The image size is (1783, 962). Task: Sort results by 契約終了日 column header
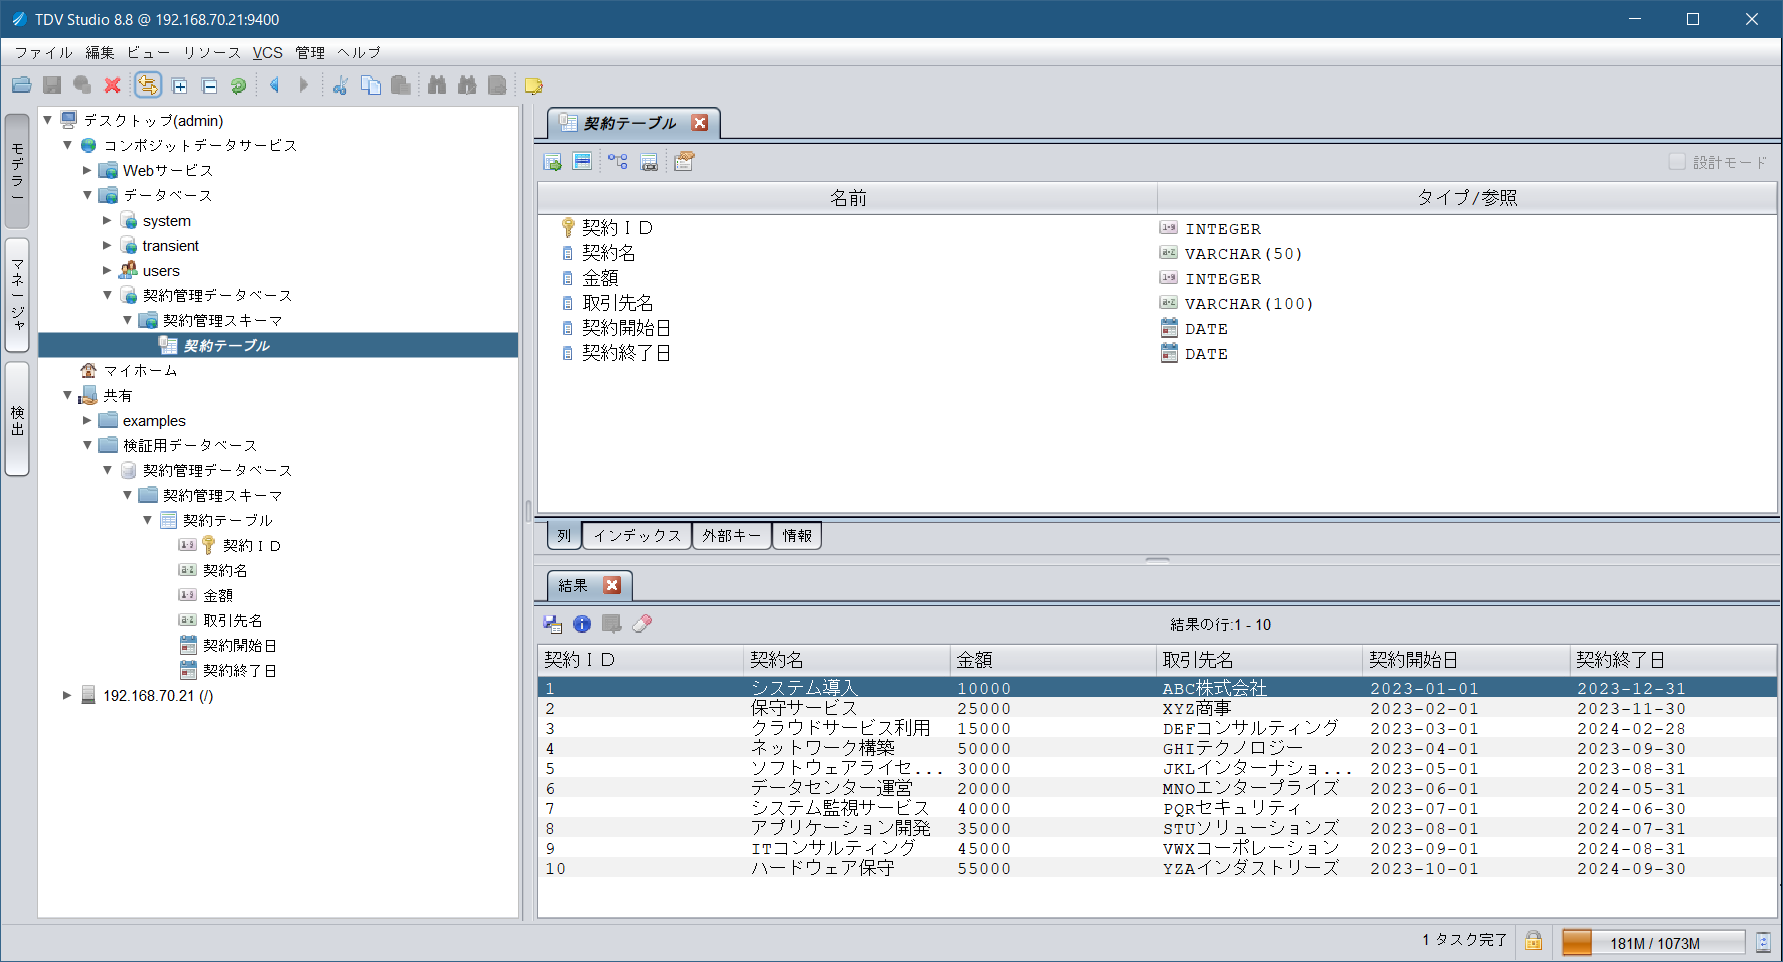[x=1672, y=660]
